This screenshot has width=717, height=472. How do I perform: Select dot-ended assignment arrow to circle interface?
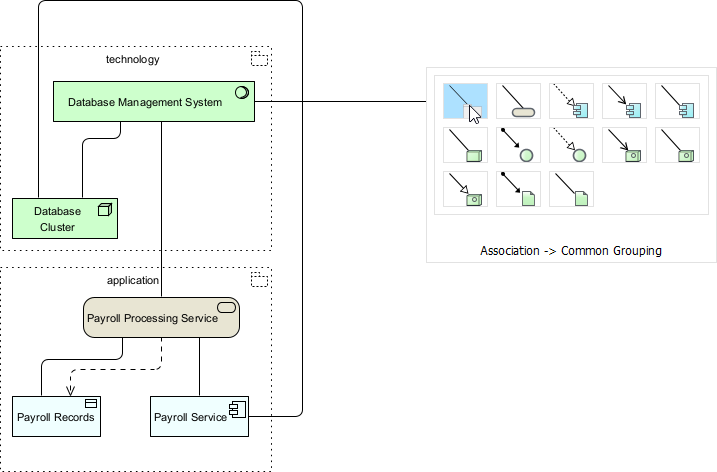pyautogui.click(x=518, y=145)
